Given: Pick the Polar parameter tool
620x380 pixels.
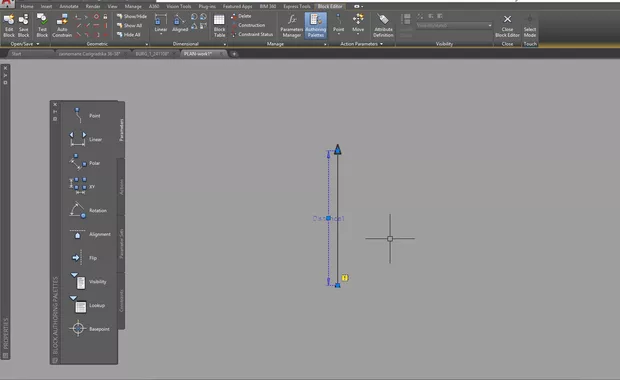Looking at the screenshot, I should [84, 163].
